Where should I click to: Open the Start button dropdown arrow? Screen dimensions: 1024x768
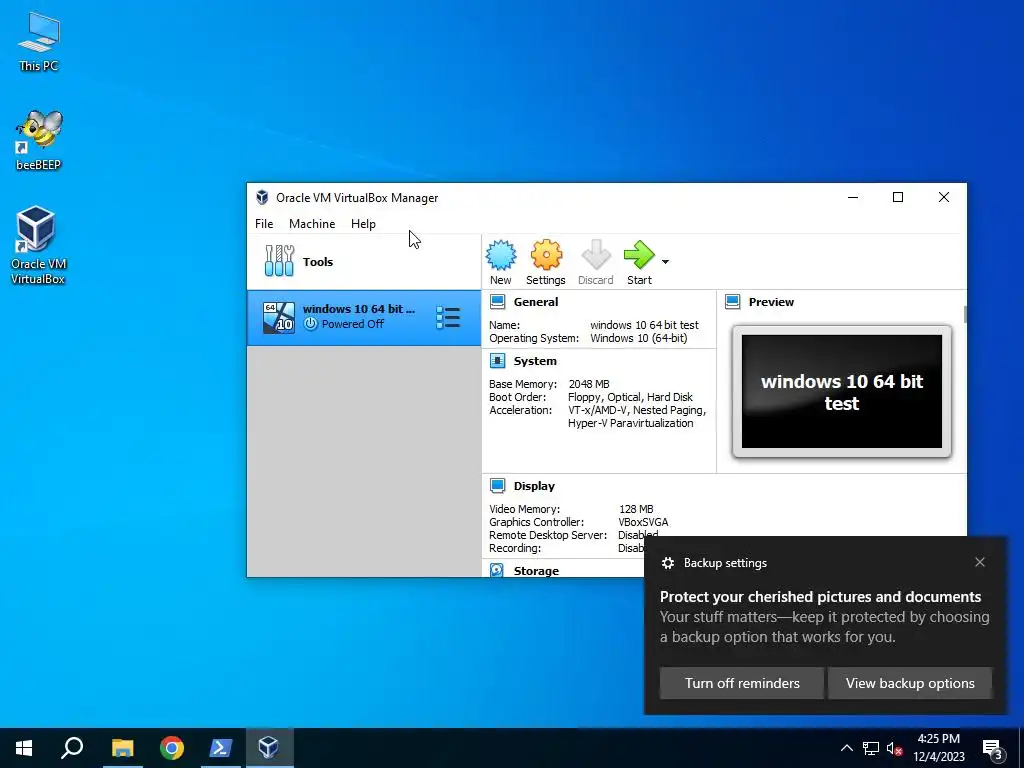(665, 262)
